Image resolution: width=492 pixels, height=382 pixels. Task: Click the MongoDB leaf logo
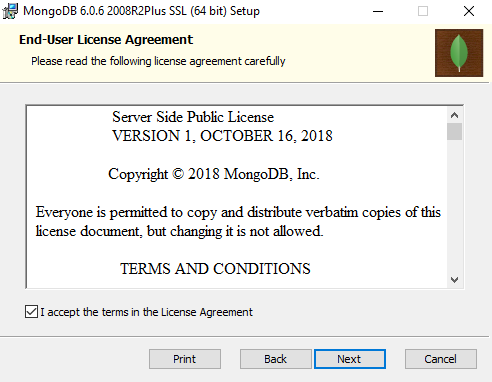pyautogui.click(x=459, y=53)
